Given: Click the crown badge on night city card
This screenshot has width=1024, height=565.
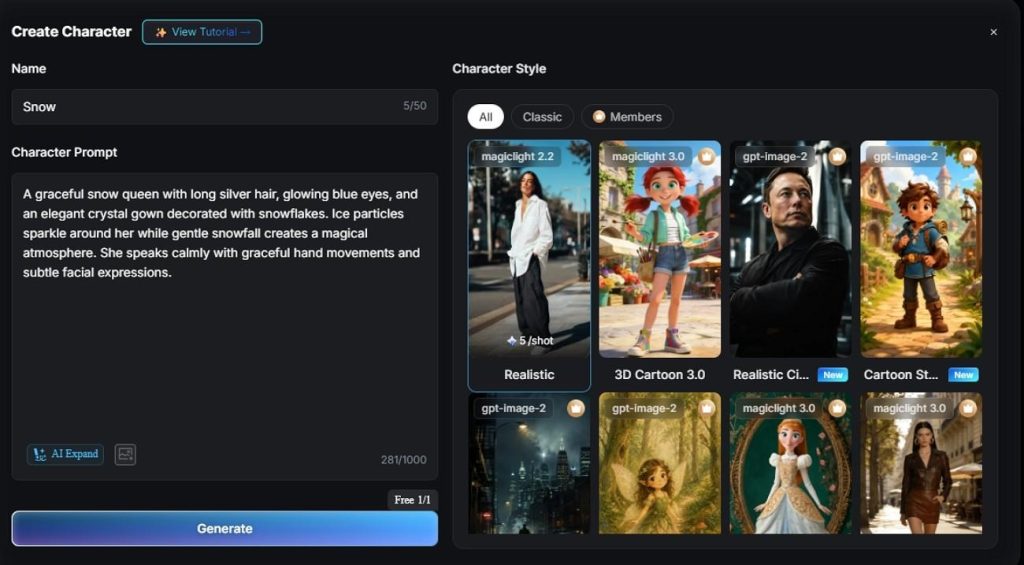Looking at the screenshot, I should coord(575,408).
